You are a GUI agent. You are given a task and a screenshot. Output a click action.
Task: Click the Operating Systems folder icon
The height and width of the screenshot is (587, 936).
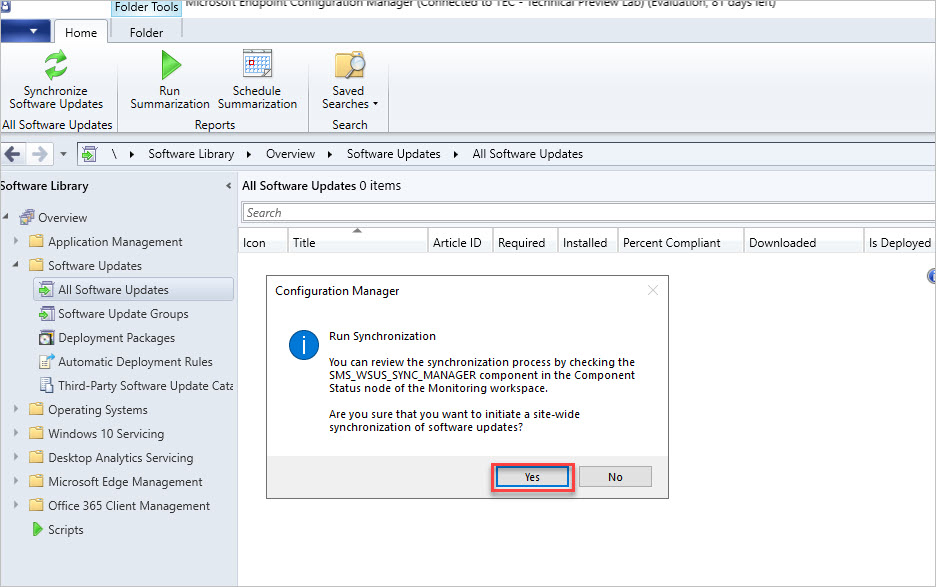(36, 409)
